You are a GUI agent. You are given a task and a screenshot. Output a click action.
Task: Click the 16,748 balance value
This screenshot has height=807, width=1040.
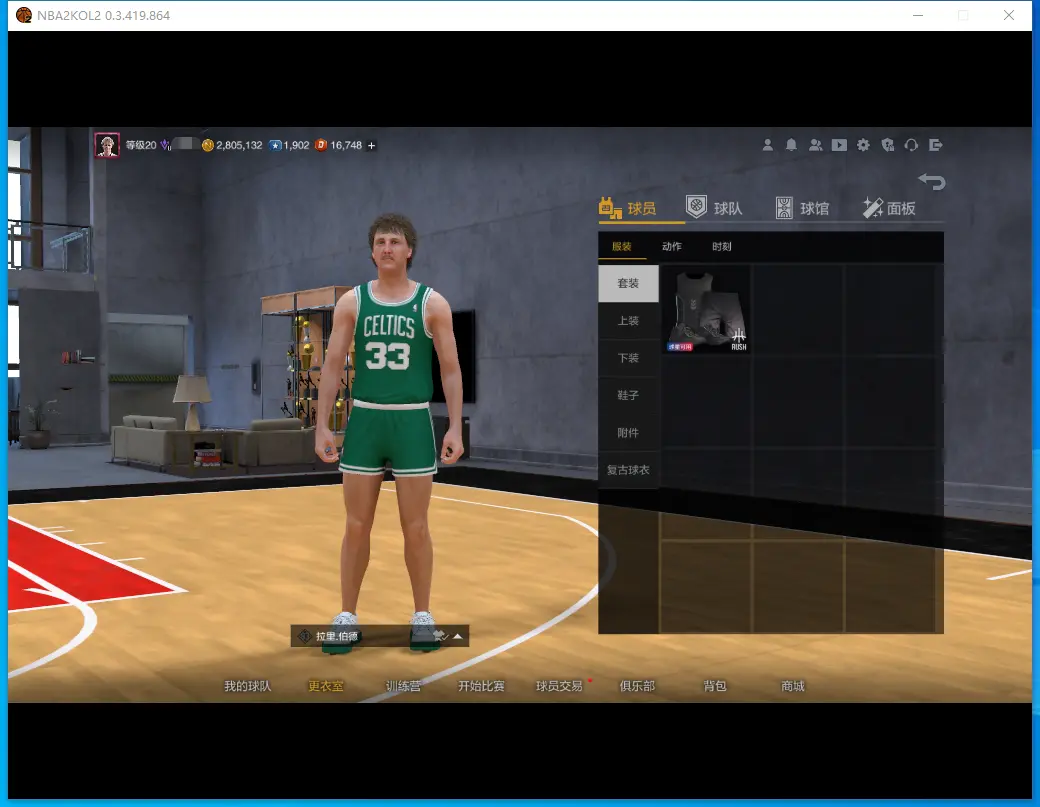pos(346,145)
